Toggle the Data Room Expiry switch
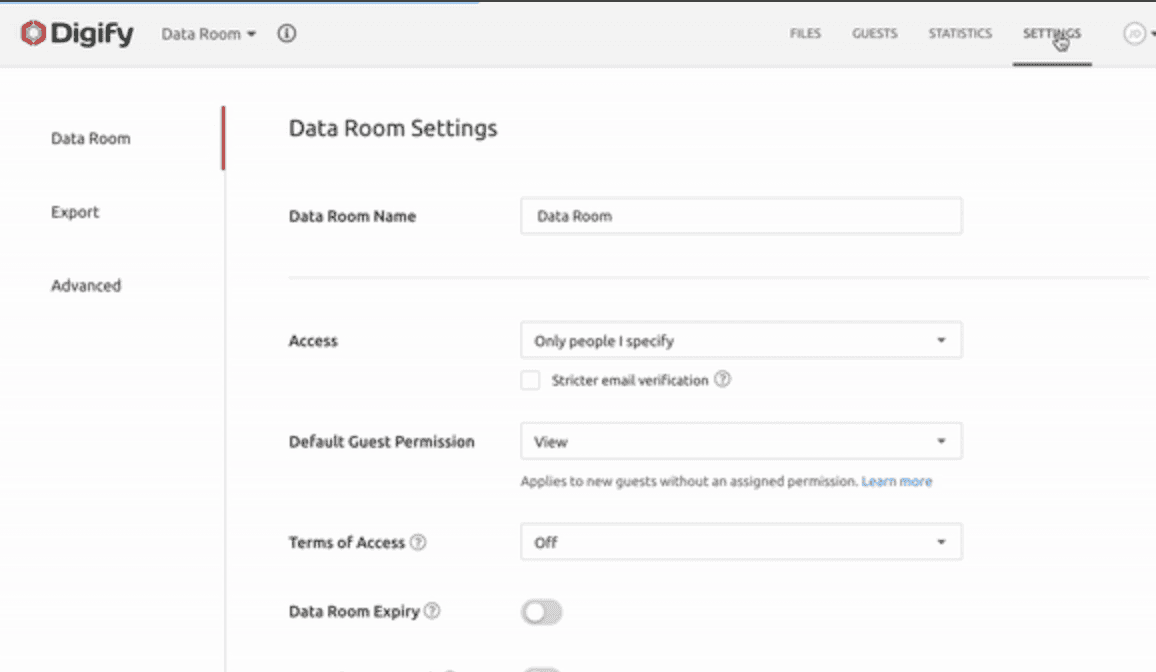Image resolution: width=1156 pixels, height=672 pixels. click(x=541, y=612)
